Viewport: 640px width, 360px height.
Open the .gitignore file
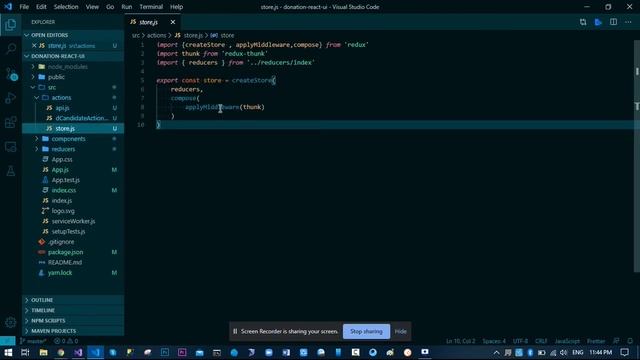point(61,242)
